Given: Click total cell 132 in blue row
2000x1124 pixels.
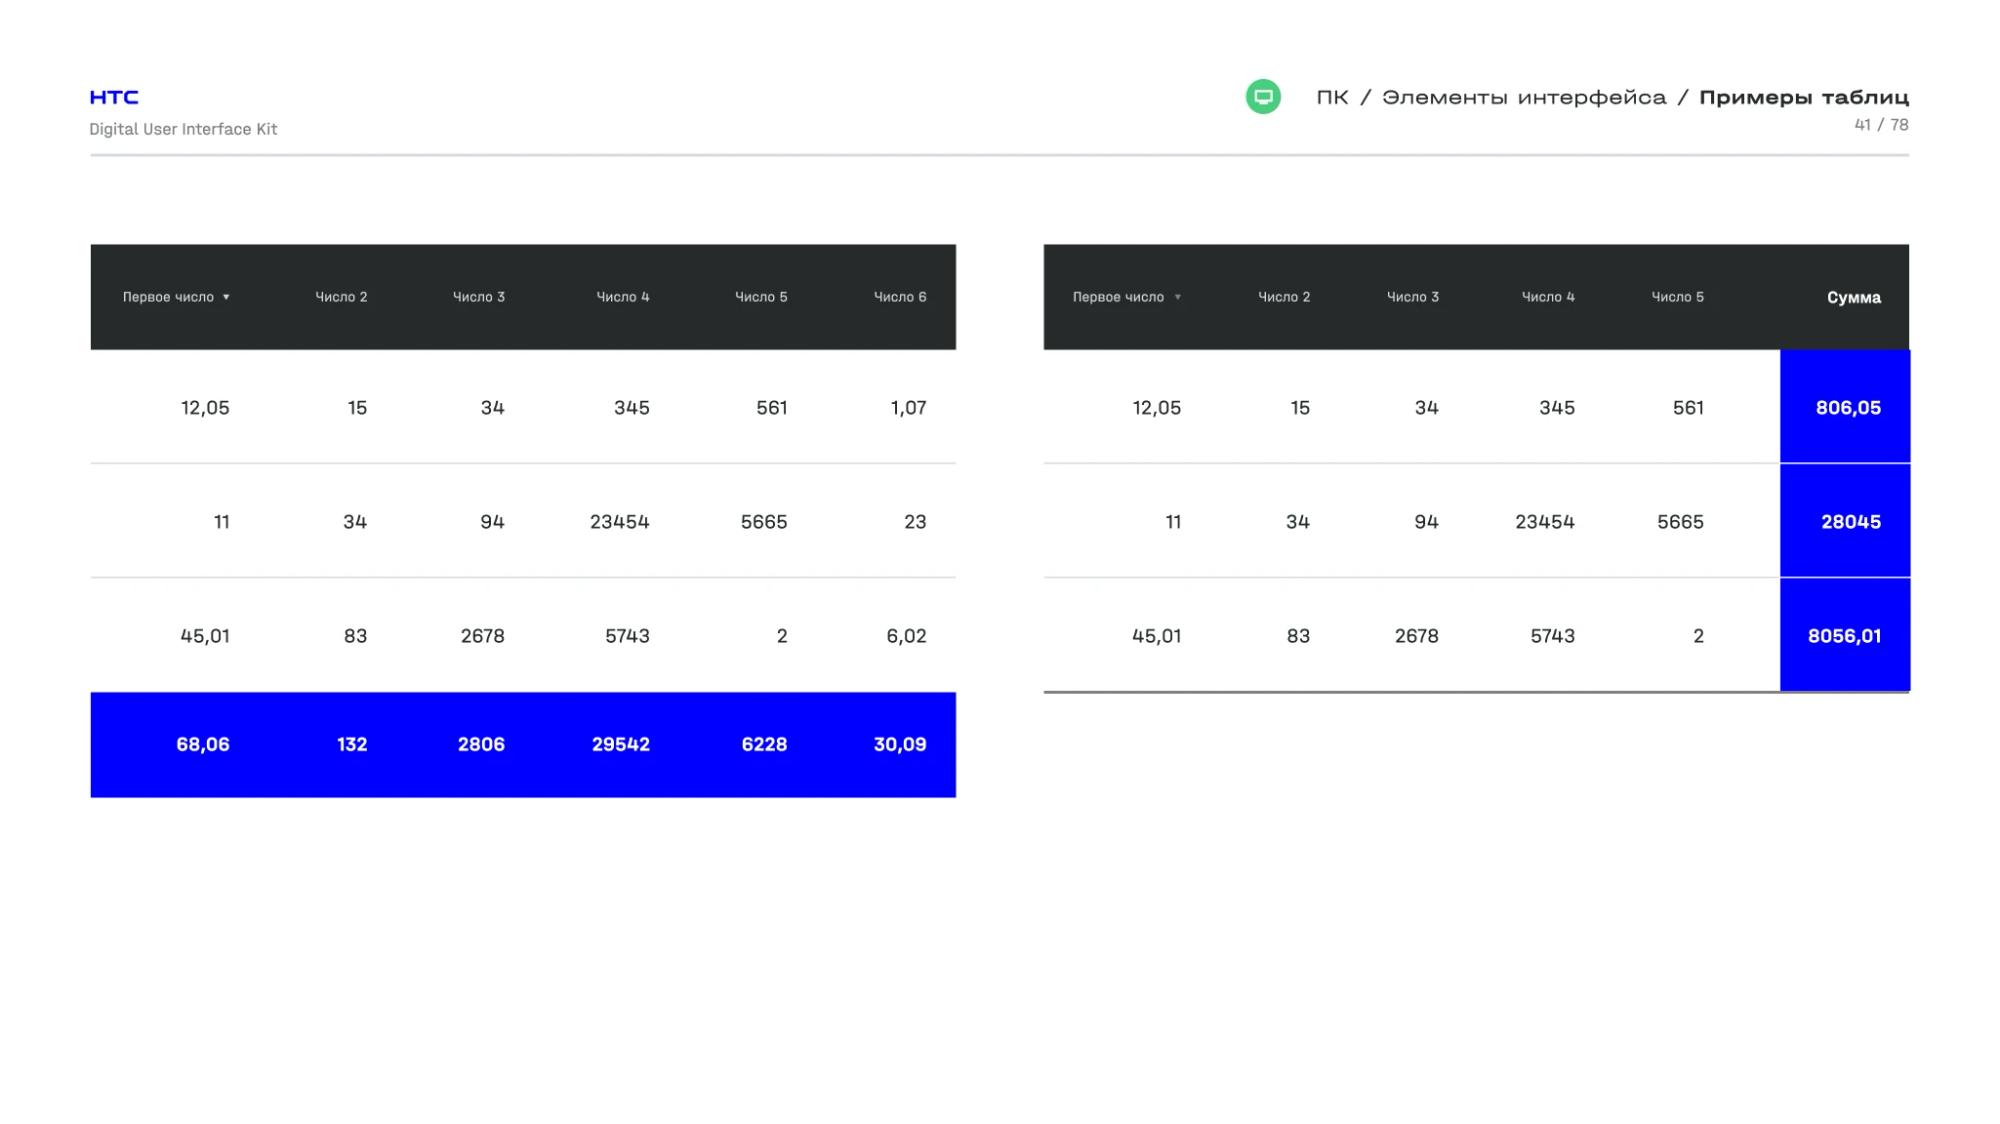Looking at the screenshot, I should [352, 744].
